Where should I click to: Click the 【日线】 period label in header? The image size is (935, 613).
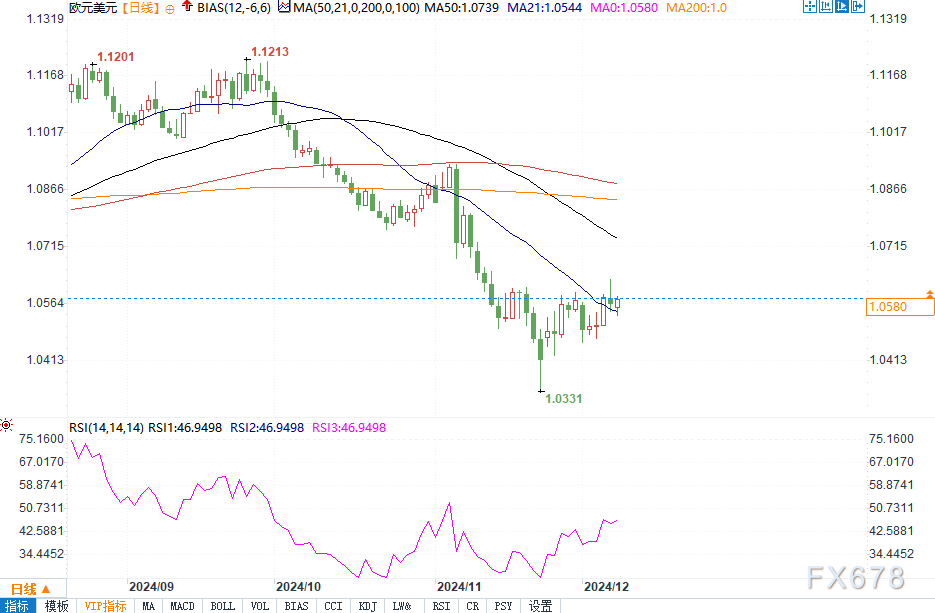tap(141, 8)
